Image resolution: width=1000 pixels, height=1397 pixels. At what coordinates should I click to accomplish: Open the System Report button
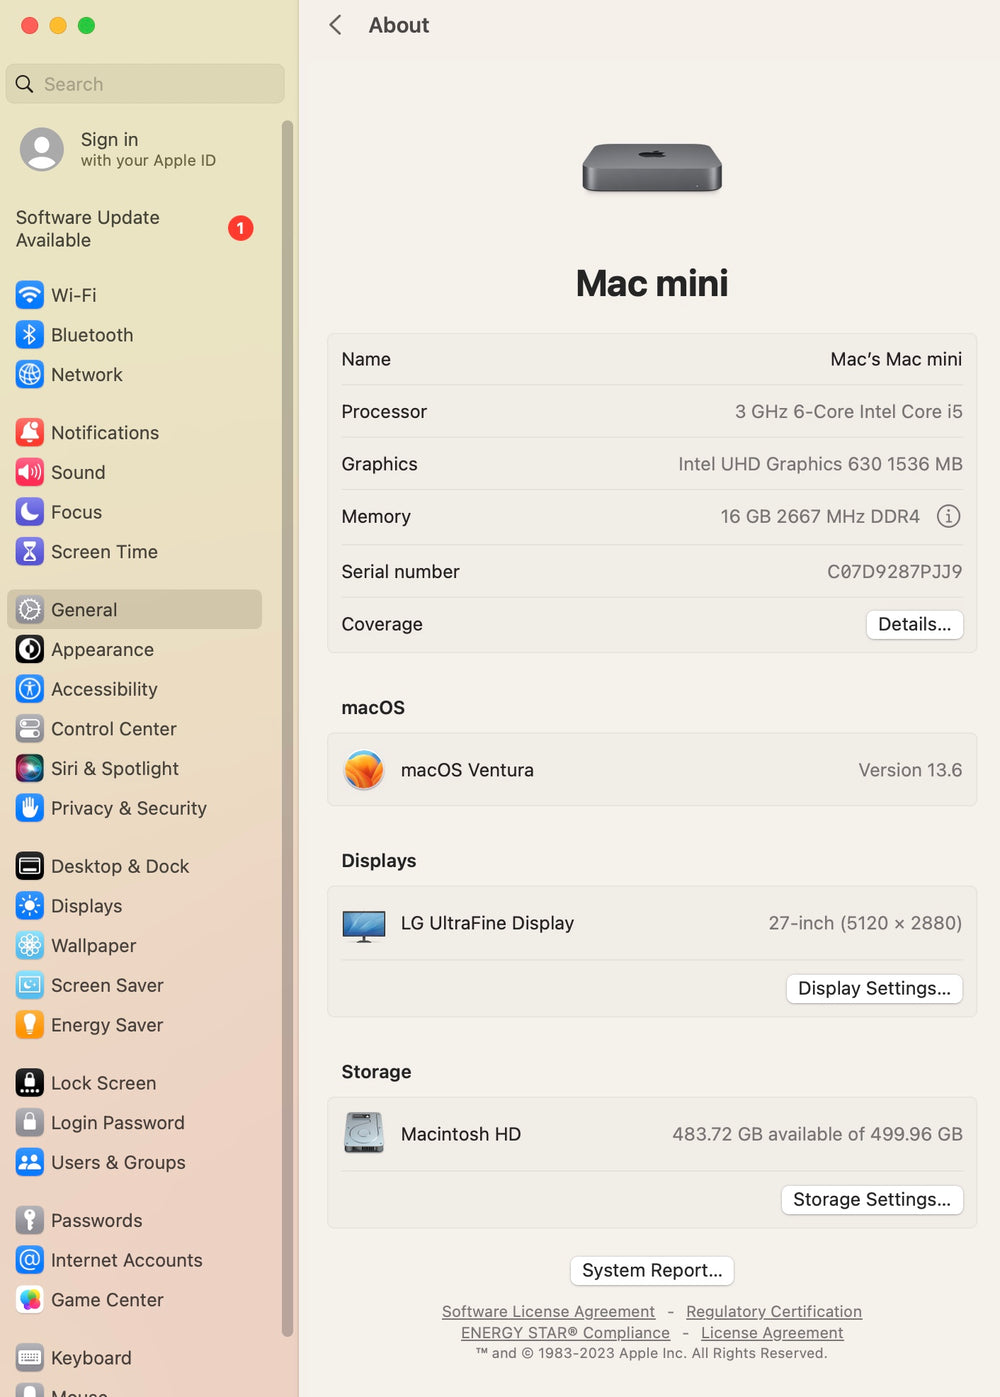(652, 1270)
